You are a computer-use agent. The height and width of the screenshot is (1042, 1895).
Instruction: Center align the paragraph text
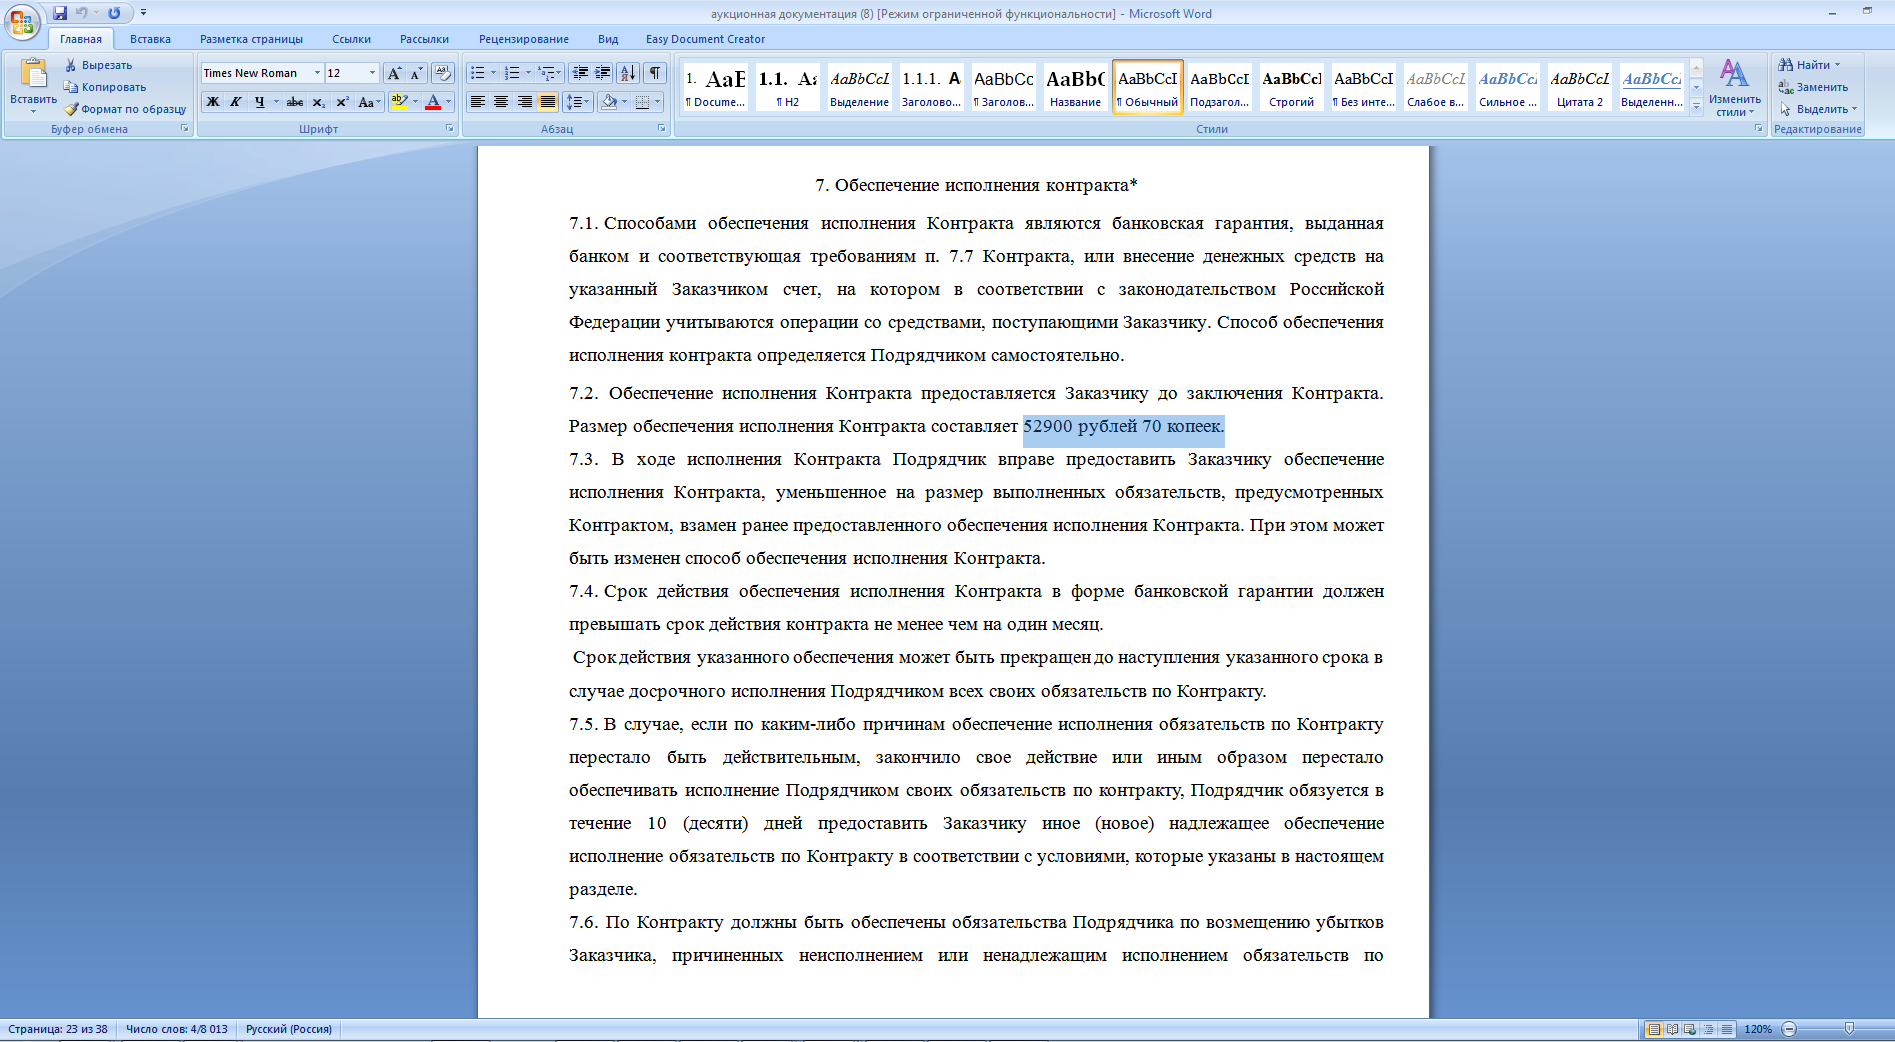[x=501, y=102]
